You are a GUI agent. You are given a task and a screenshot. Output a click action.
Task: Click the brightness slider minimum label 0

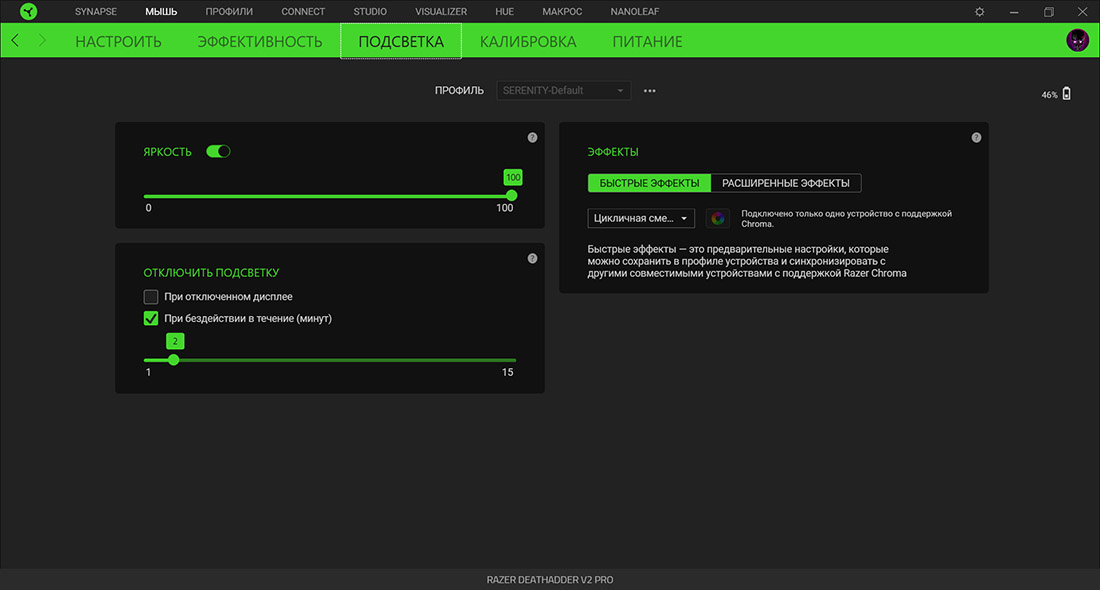click(x=148, y=208)
